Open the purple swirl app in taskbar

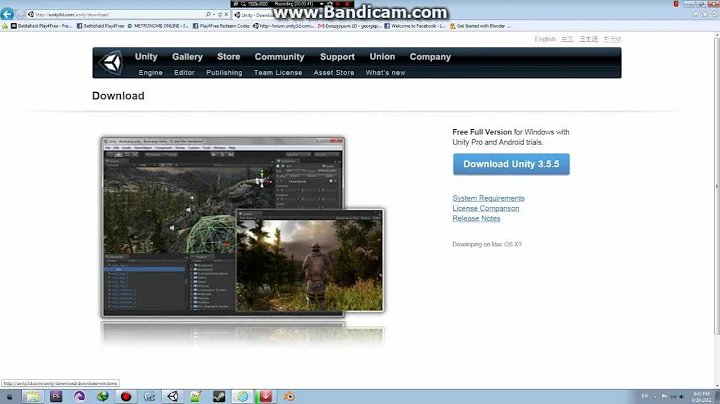coord(79,397)
